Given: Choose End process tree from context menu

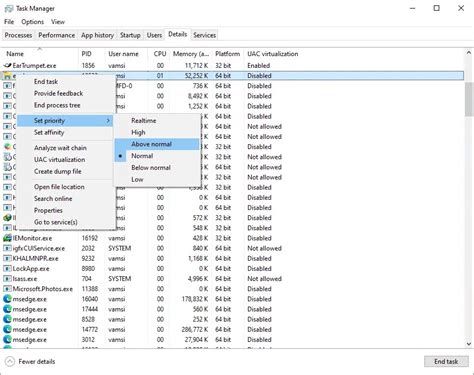Looking at the screenshot, I should (x=57, y=105).
